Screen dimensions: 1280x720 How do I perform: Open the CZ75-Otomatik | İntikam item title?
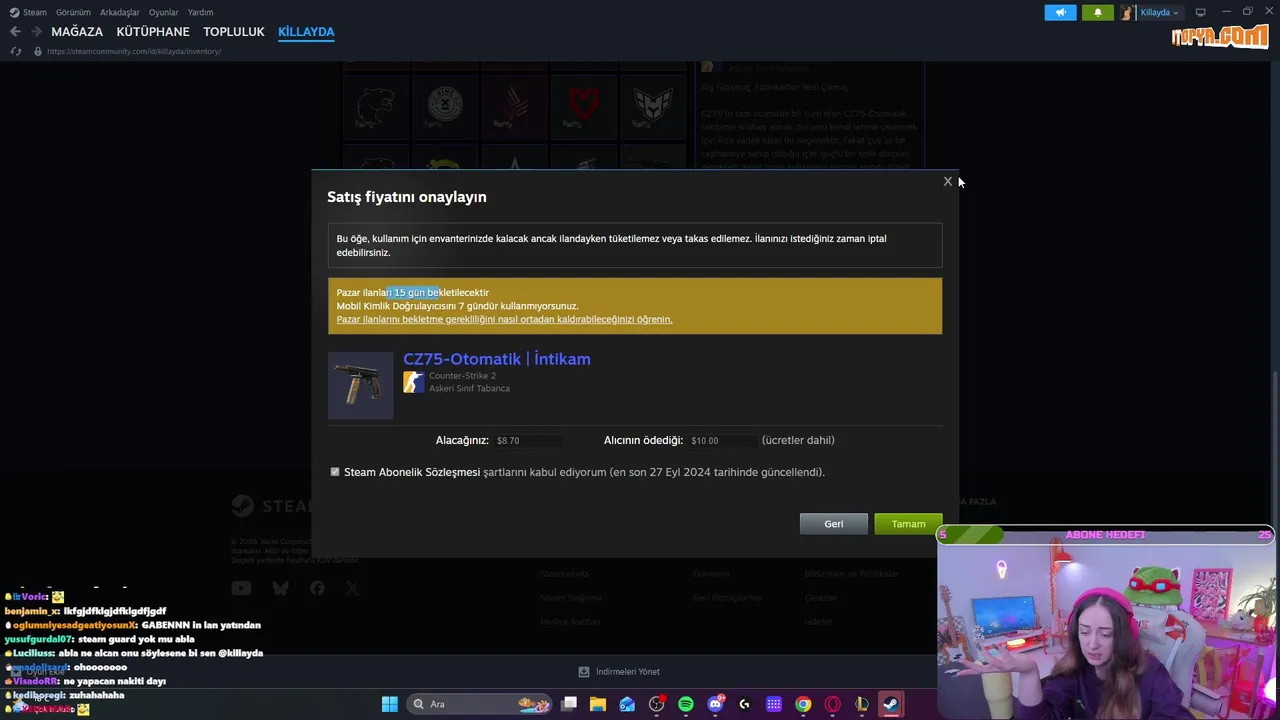point(496,359)
